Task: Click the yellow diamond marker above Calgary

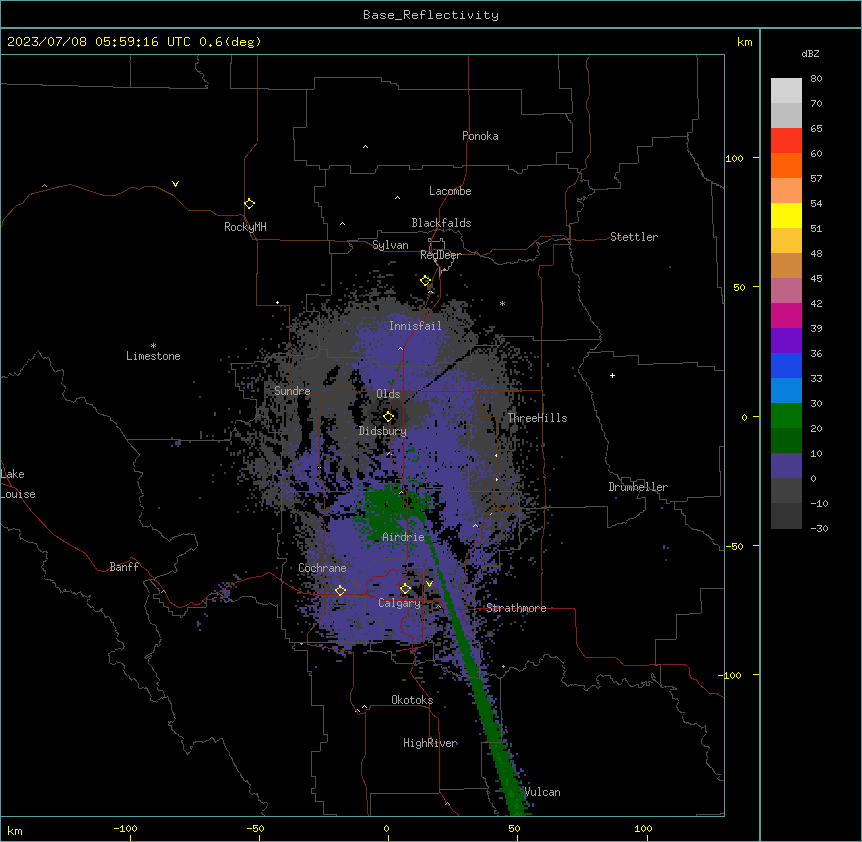Action: tap(405, 589)
